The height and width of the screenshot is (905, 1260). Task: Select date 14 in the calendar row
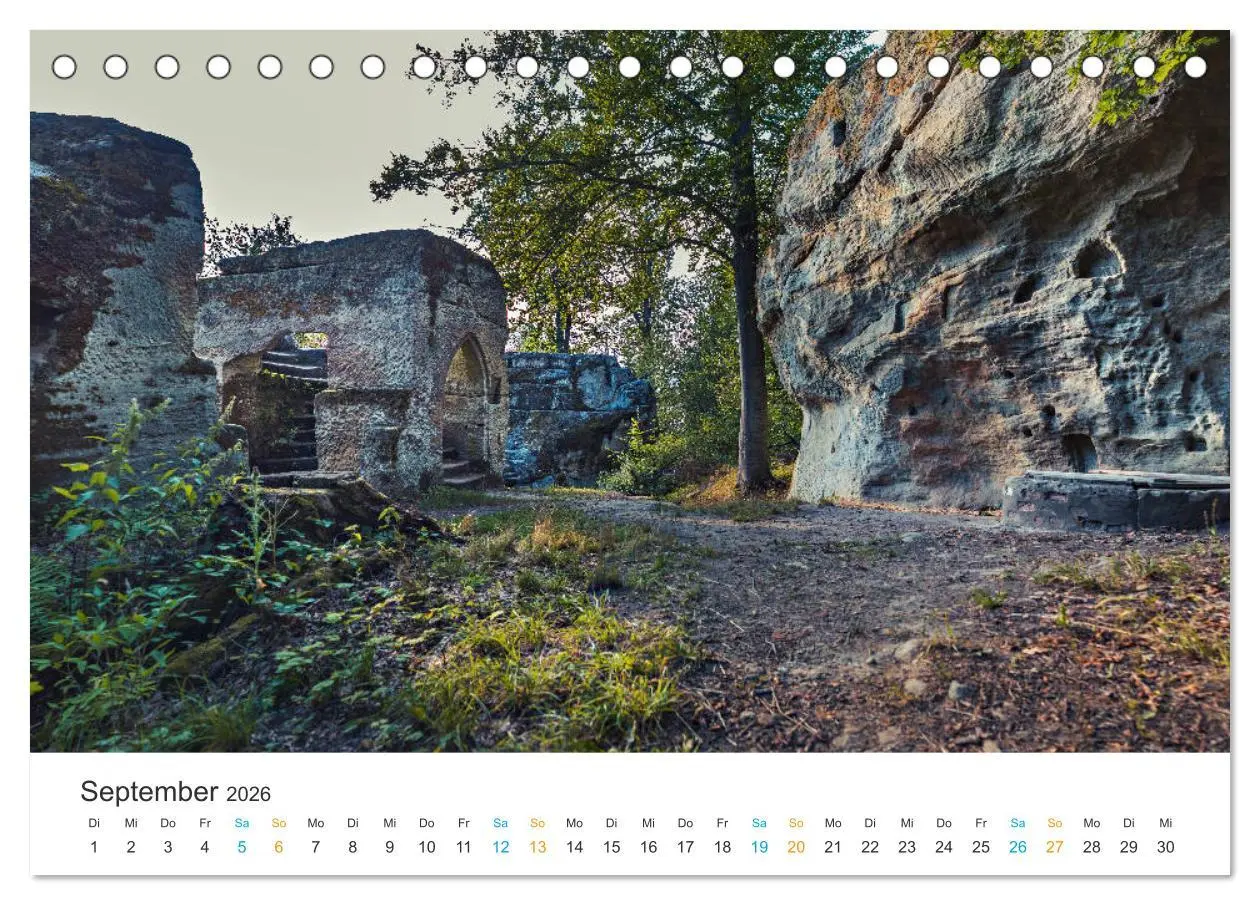tap(575, 847)
